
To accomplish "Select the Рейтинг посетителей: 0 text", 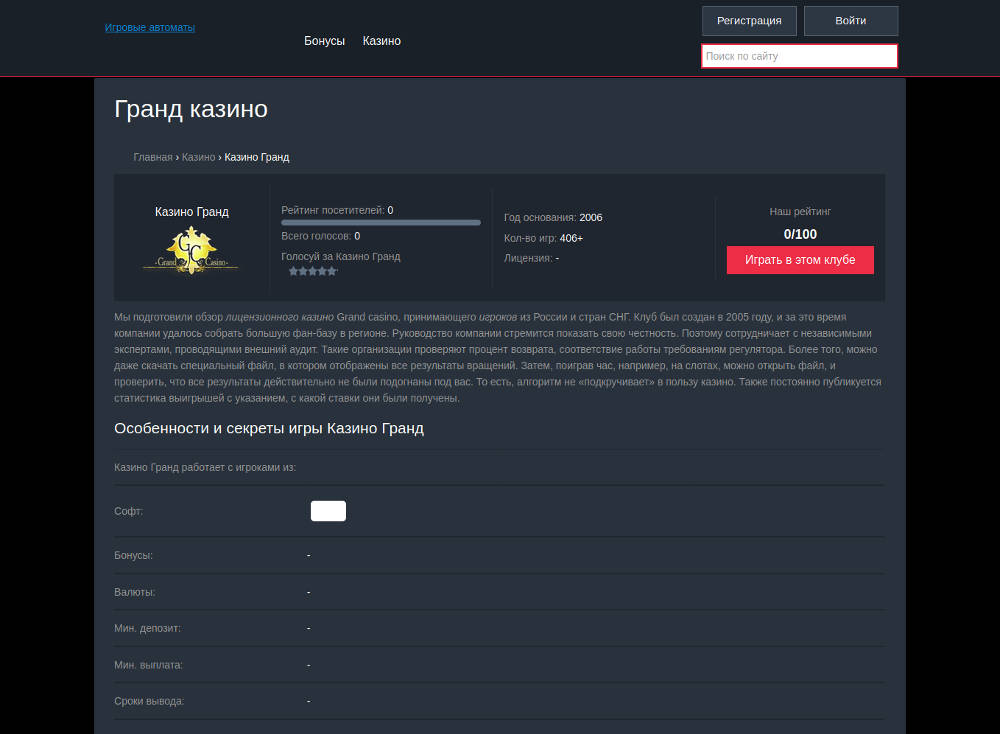I will coord(337,210).
